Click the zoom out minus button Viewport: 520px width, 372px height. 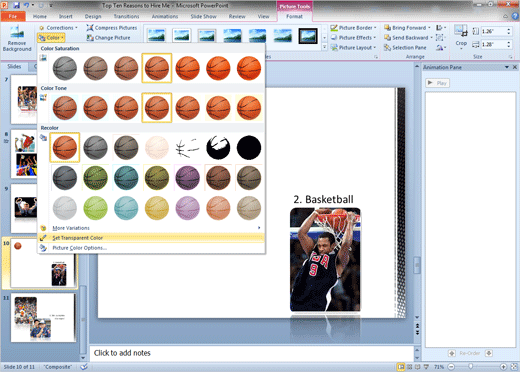pos(451,367)
